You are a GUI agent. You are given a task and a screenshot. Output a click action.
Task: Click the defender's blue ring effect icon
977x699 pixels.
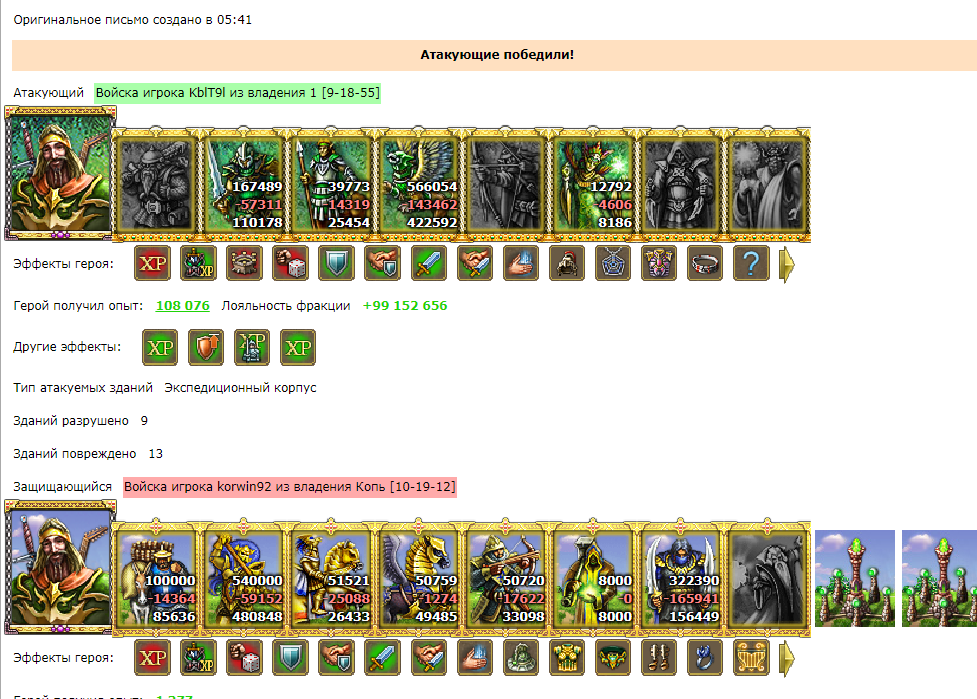click(x=705, y=657)
